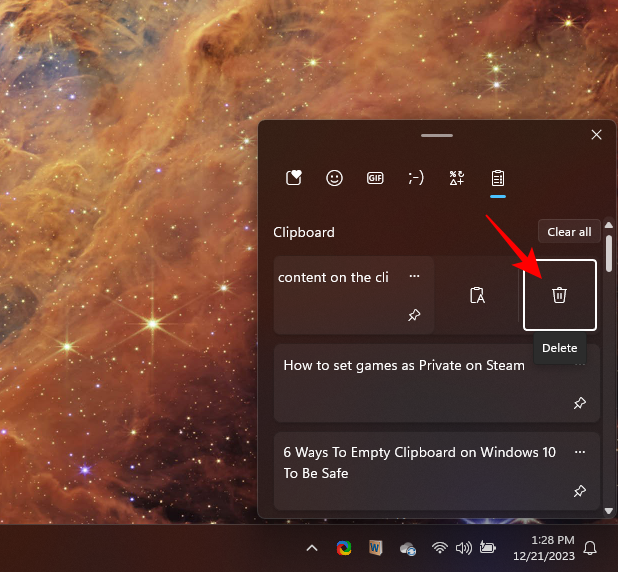Open the Symbols tab
Viewport: 618px width, 572px height.
(456, 178)
